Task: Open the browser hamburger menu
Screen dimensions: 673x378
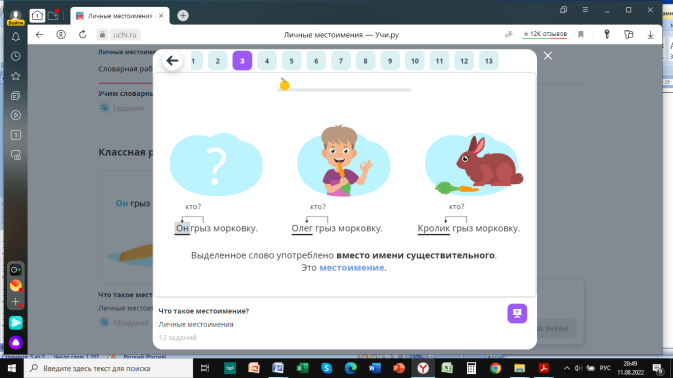Action: pos(585,10)
